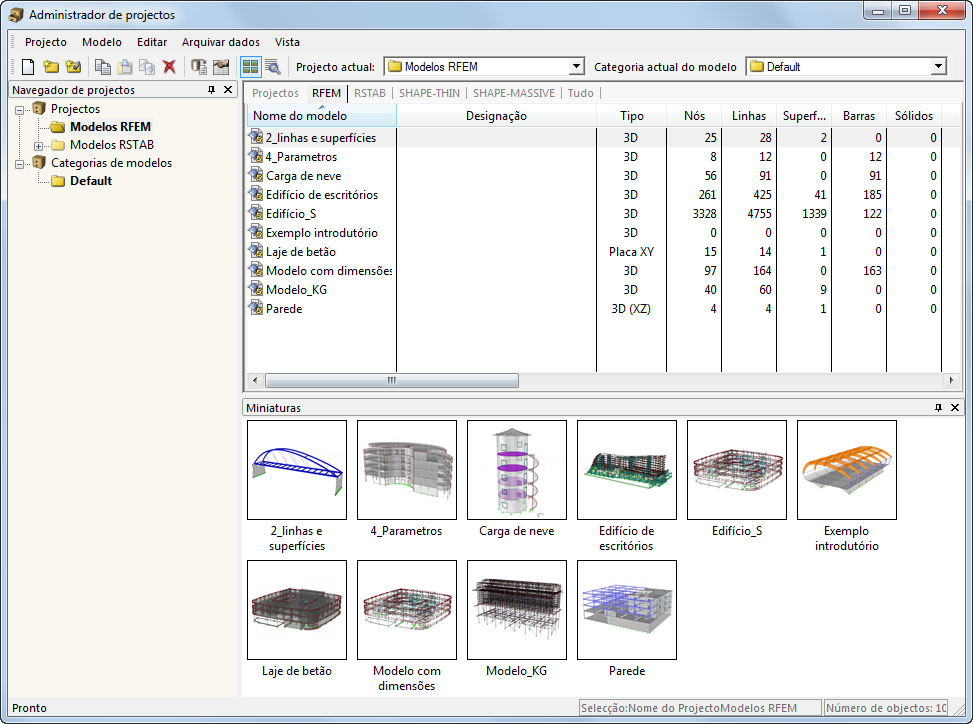
Task: Select the Modelo_KG thumbnail
Action: 517,610
